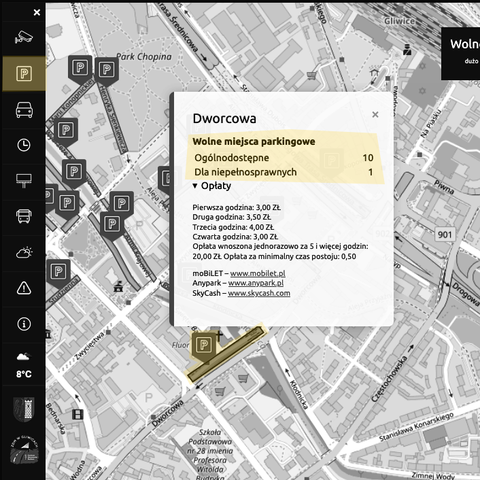Open the clock travel-time icon
This screenshot has width=480, height=480.
[x=24, y=145]
